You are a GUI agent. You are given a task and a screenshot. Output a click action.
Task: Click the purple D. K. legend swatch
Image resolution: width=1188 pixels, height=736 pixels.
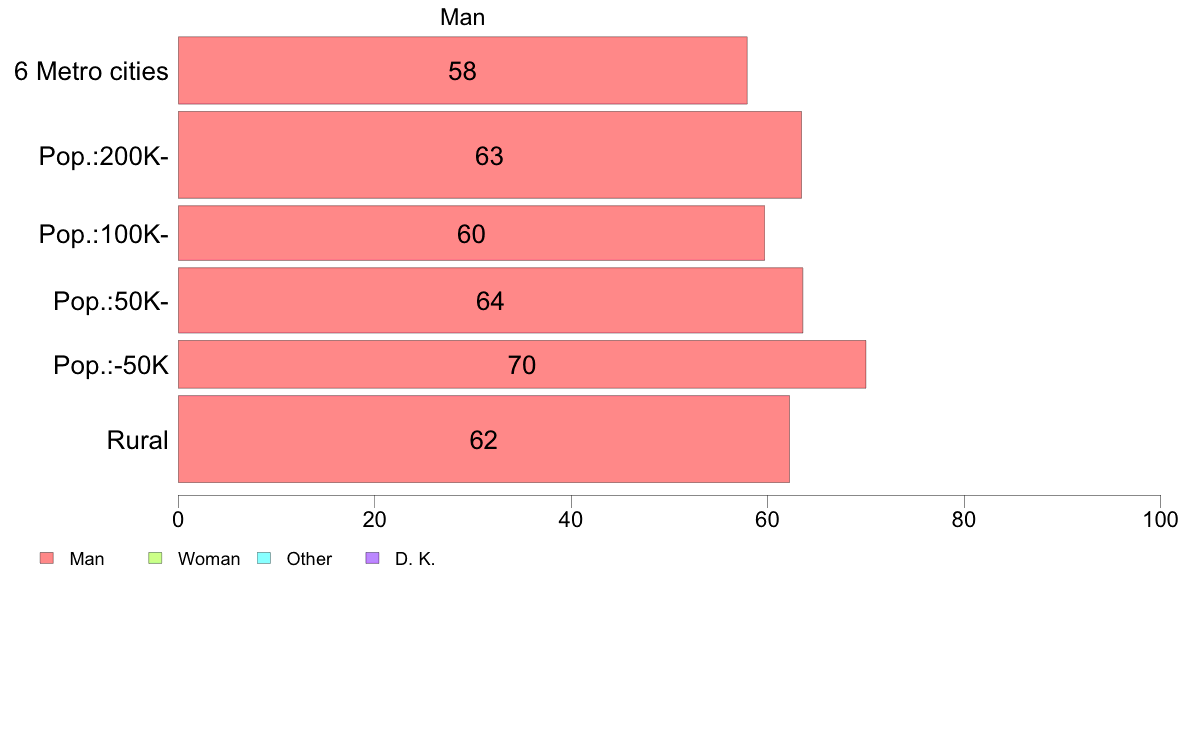(372, 559)
